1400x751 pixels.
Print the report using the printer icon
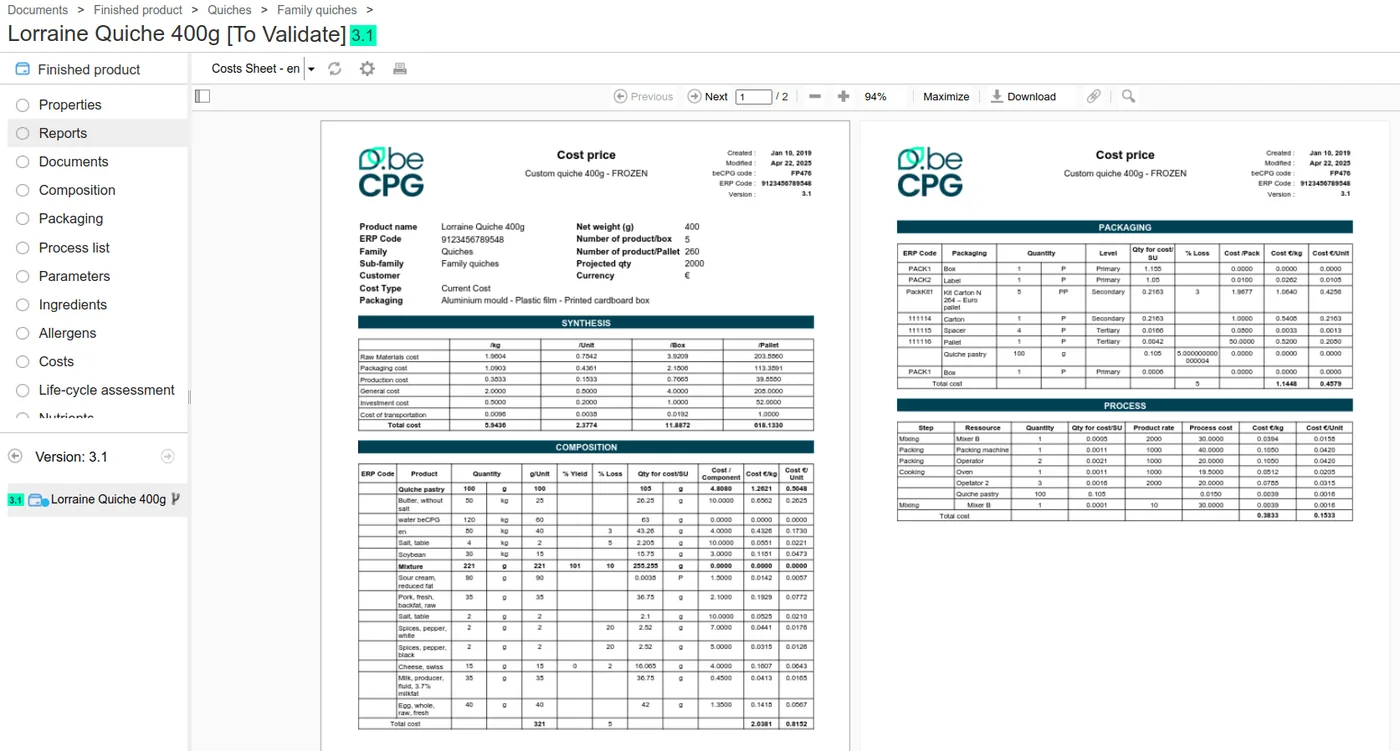[x=400, y=69]
